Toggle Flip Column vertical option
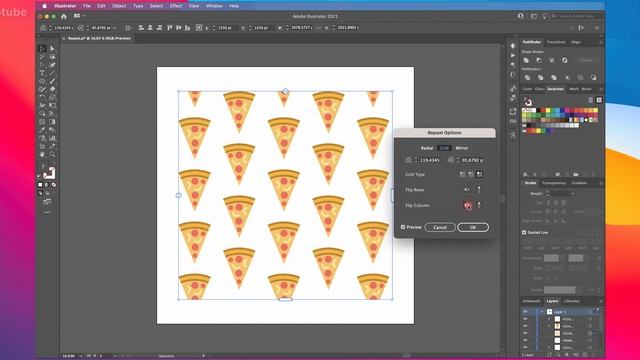This screenshot has height=360, width=640. (x=479, y=205)
